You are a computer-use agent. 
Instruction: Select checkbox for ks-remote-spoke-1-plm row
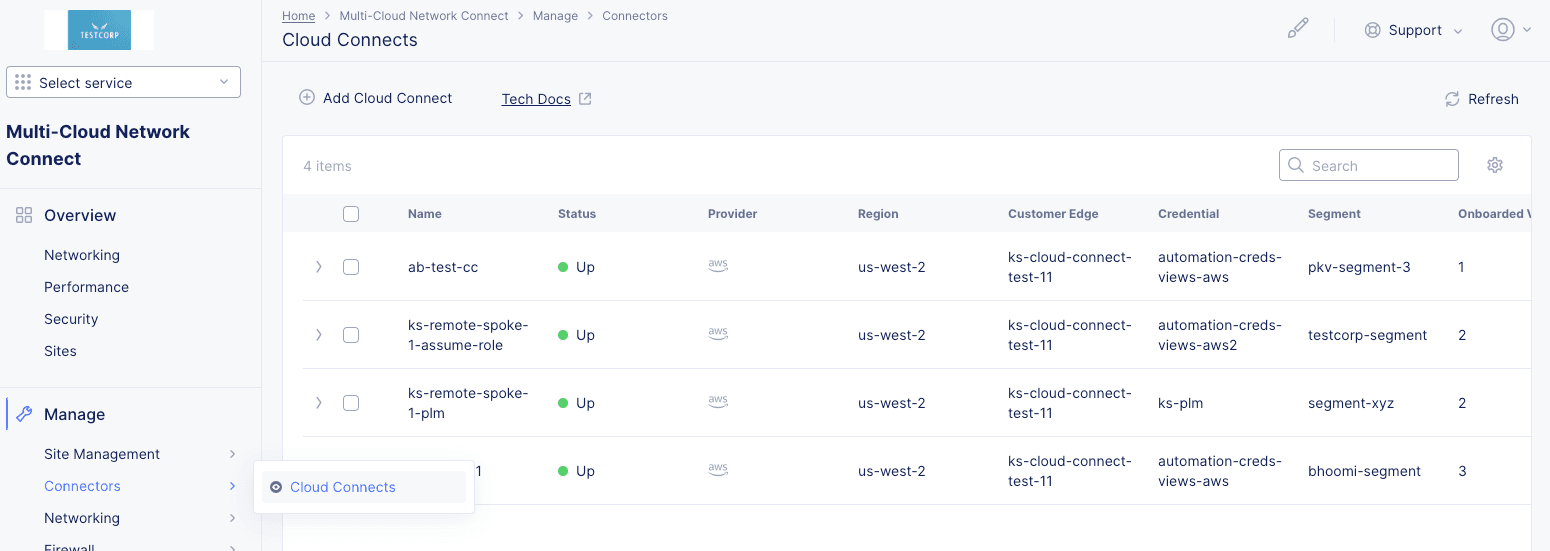pyautogui.click(x=351, y=403)
